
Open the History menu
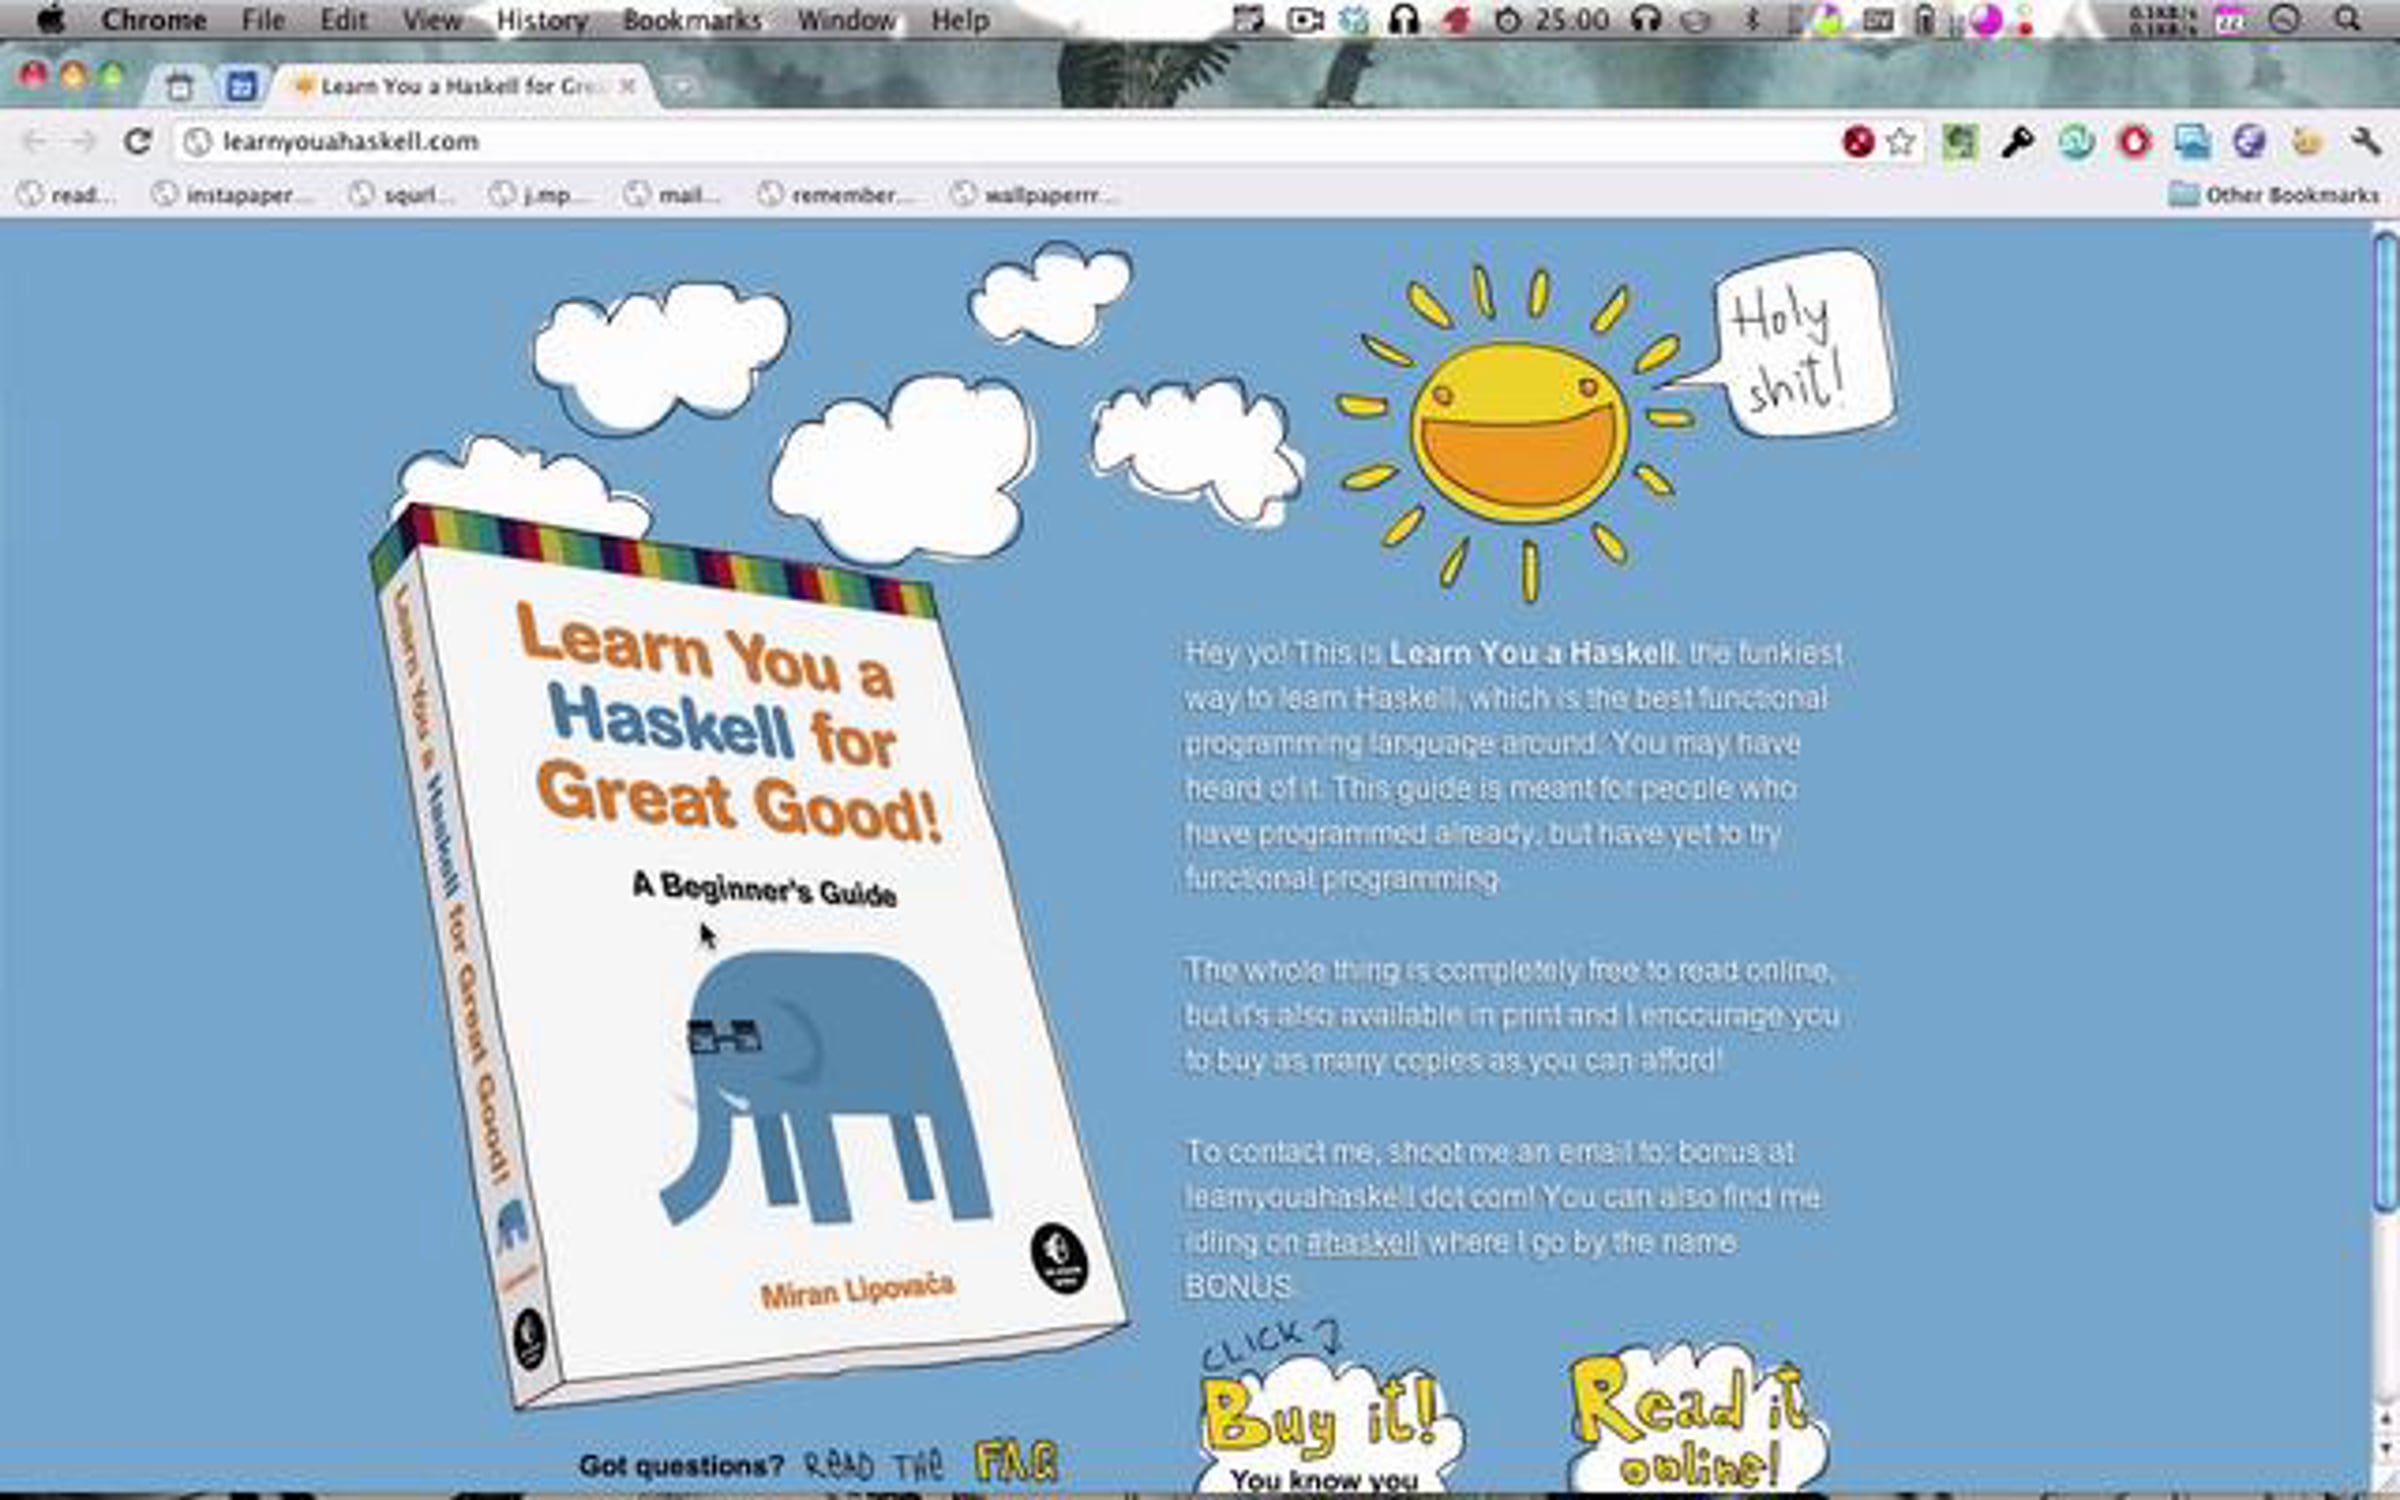(542, 20)
